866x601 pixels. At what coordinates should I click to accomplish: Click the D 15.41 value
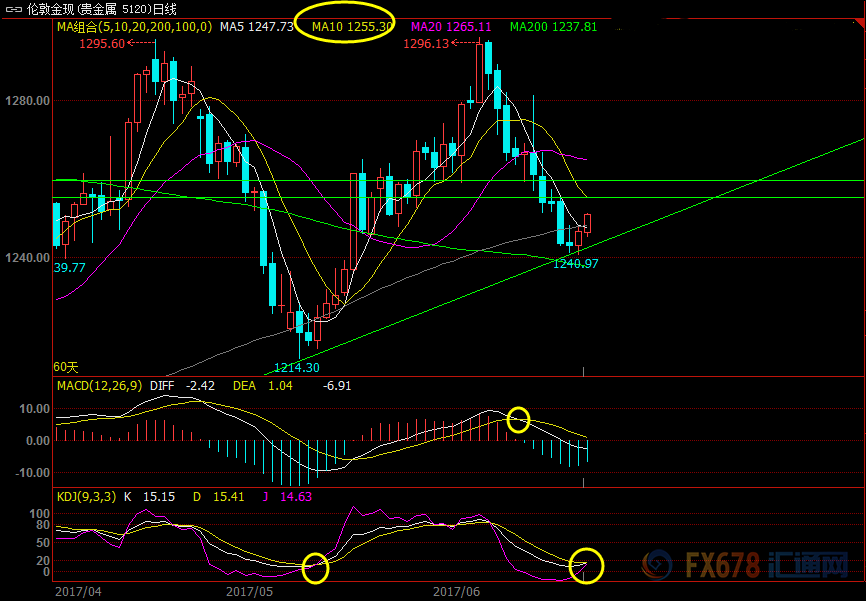pos(218,497)
